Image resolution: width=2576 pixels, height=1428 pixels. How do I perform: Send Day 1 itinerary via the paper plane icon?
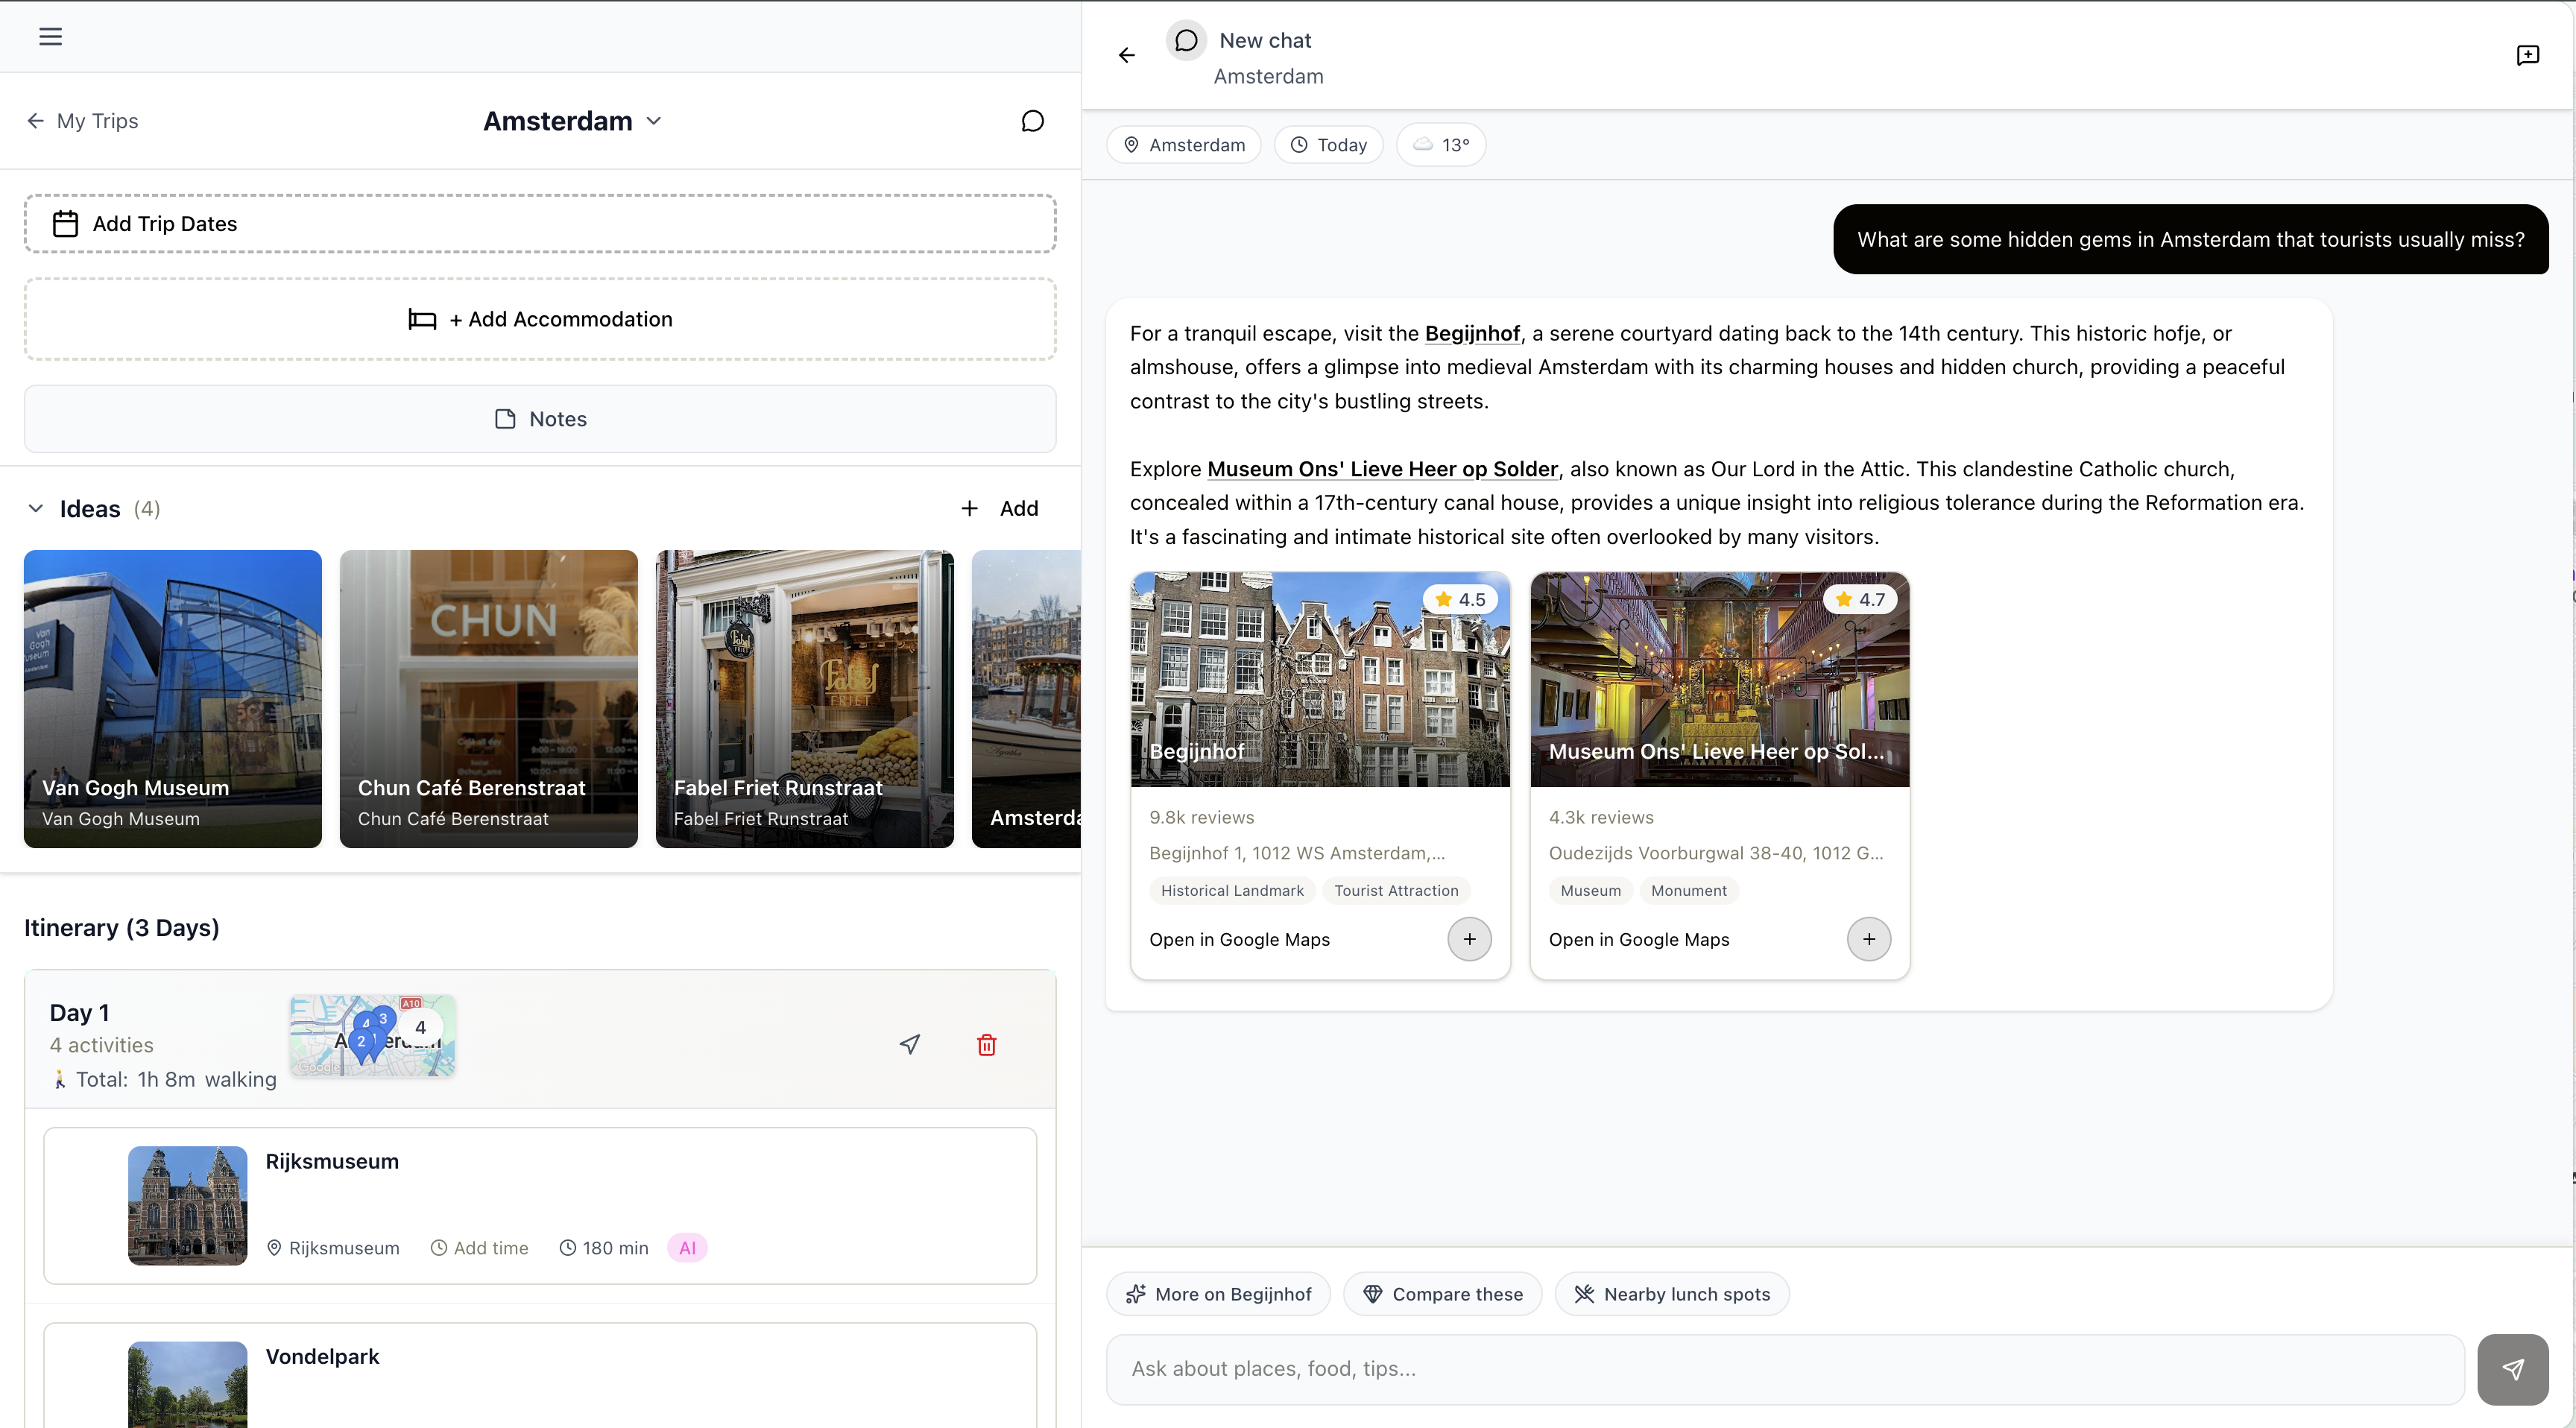pos(908,1044)
